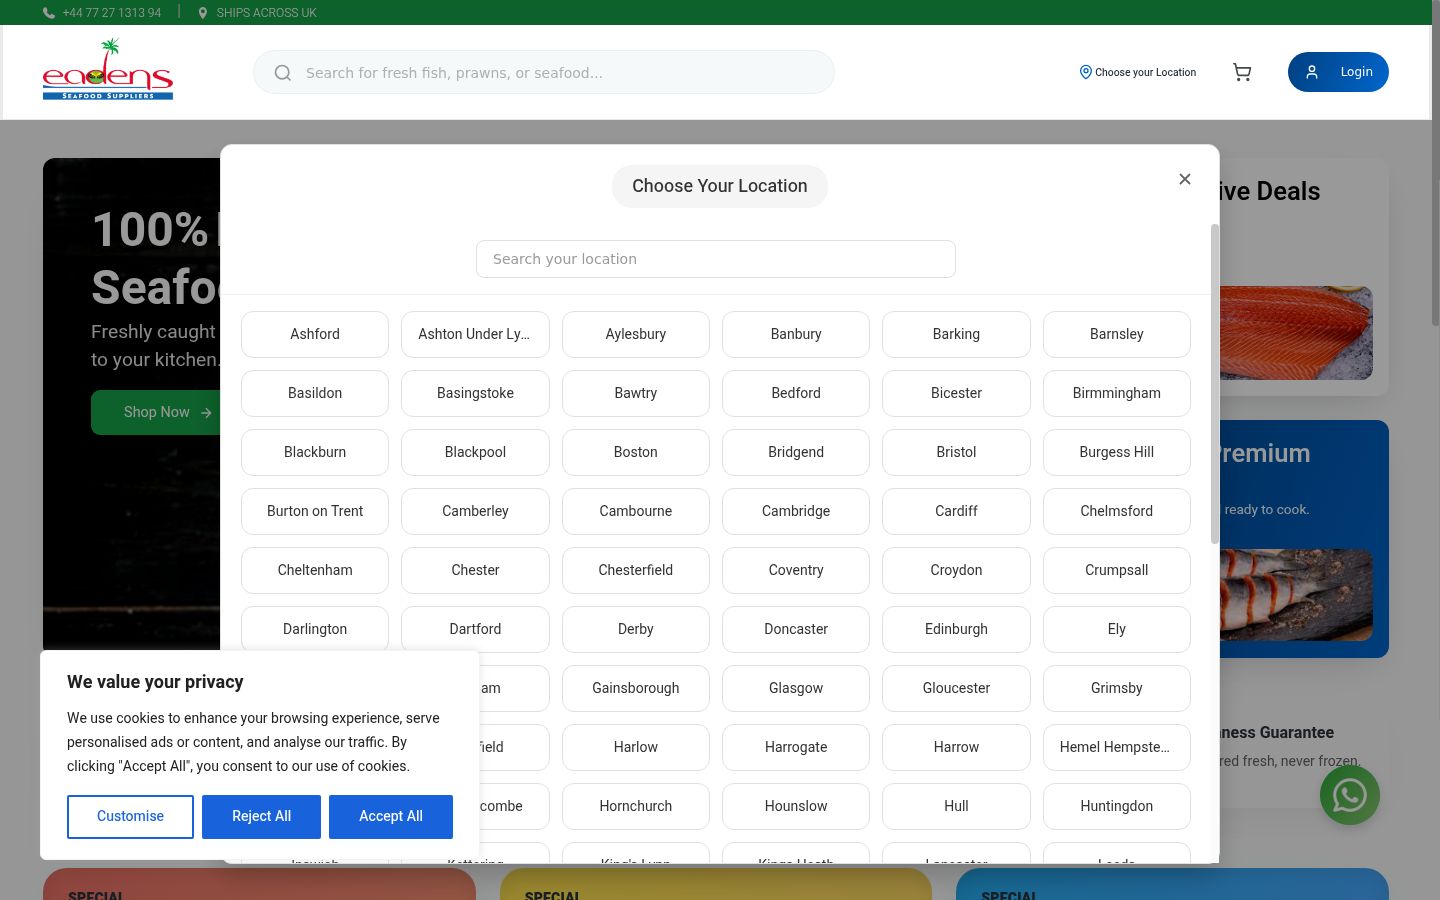Image resolution: width=1440 pixels, height=900 pixels.
Task: Close the Choose Your Location dialog
Action: pyautogui.click(x=1185, y=179)
